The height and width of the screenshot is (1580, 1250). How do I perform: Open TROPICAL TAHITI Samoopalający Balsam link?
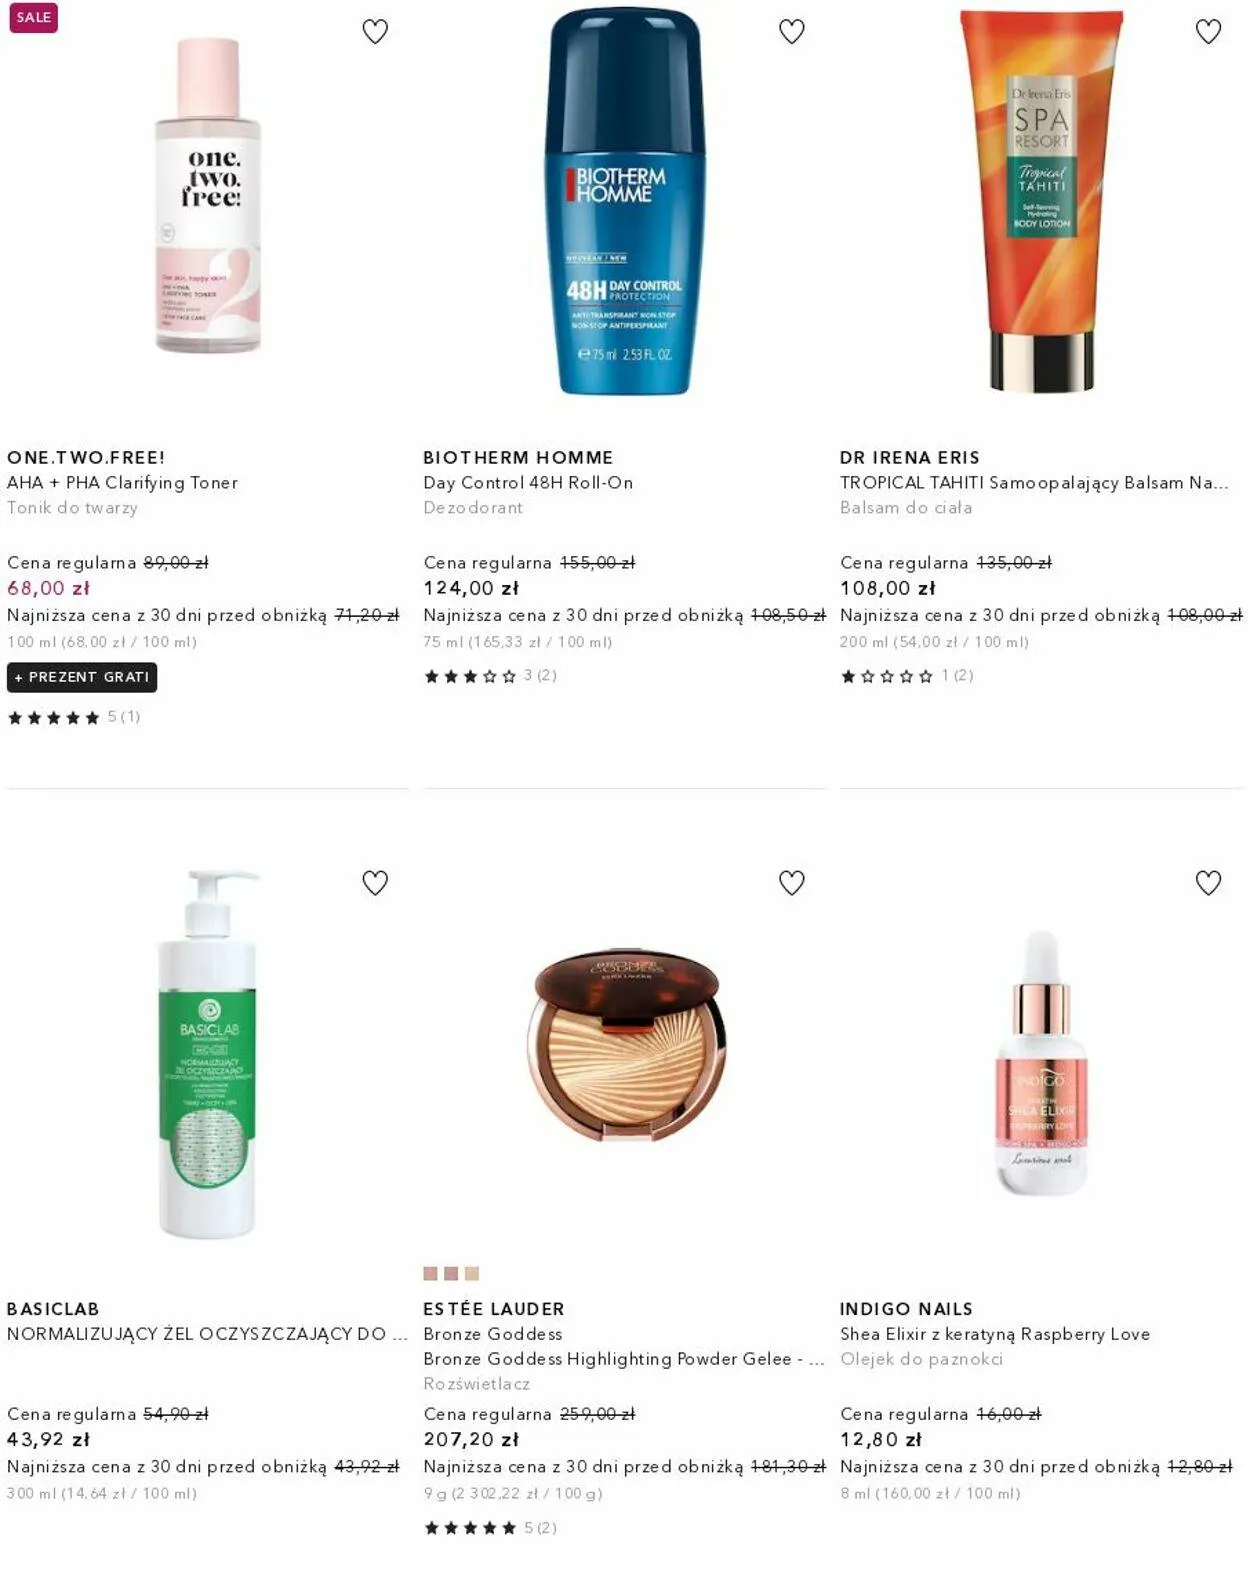coord(1034,483)
